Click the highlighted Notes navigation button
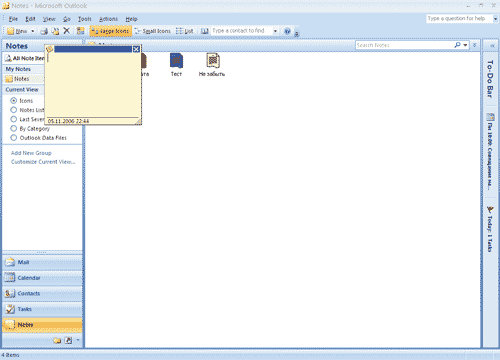 pyautogui.click(x=42, y=325)
